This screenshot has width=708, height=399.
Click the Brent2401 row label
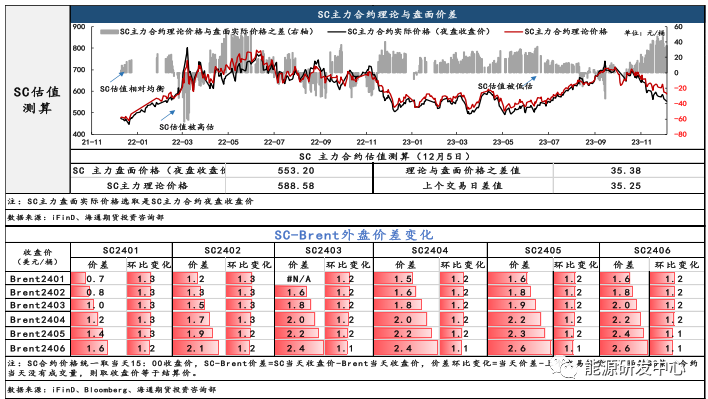tap(37, 279)
